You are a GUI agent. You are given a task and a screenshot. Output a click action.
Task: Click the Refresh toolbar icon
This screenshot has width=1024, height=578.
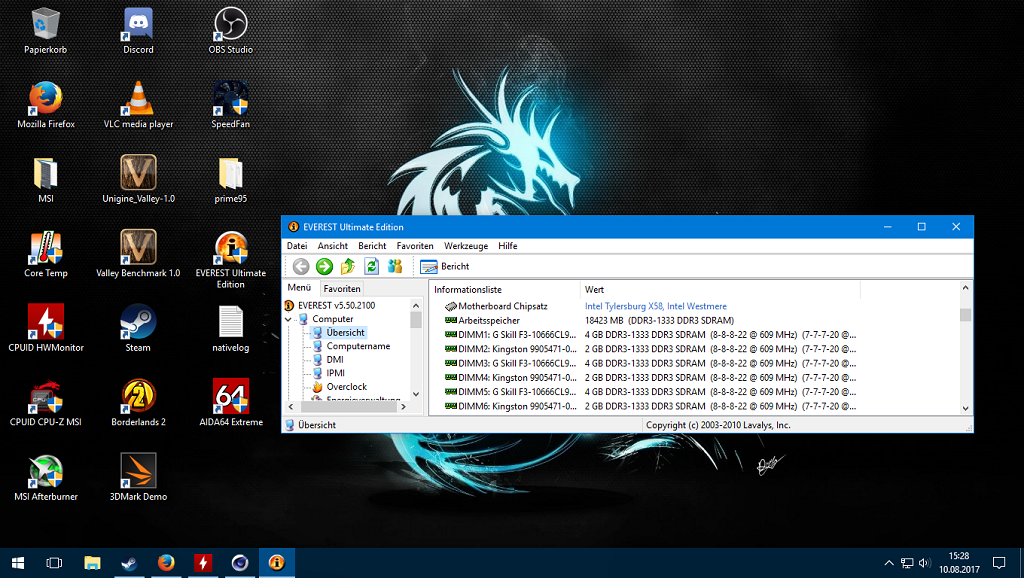click(x=372, y=266)
